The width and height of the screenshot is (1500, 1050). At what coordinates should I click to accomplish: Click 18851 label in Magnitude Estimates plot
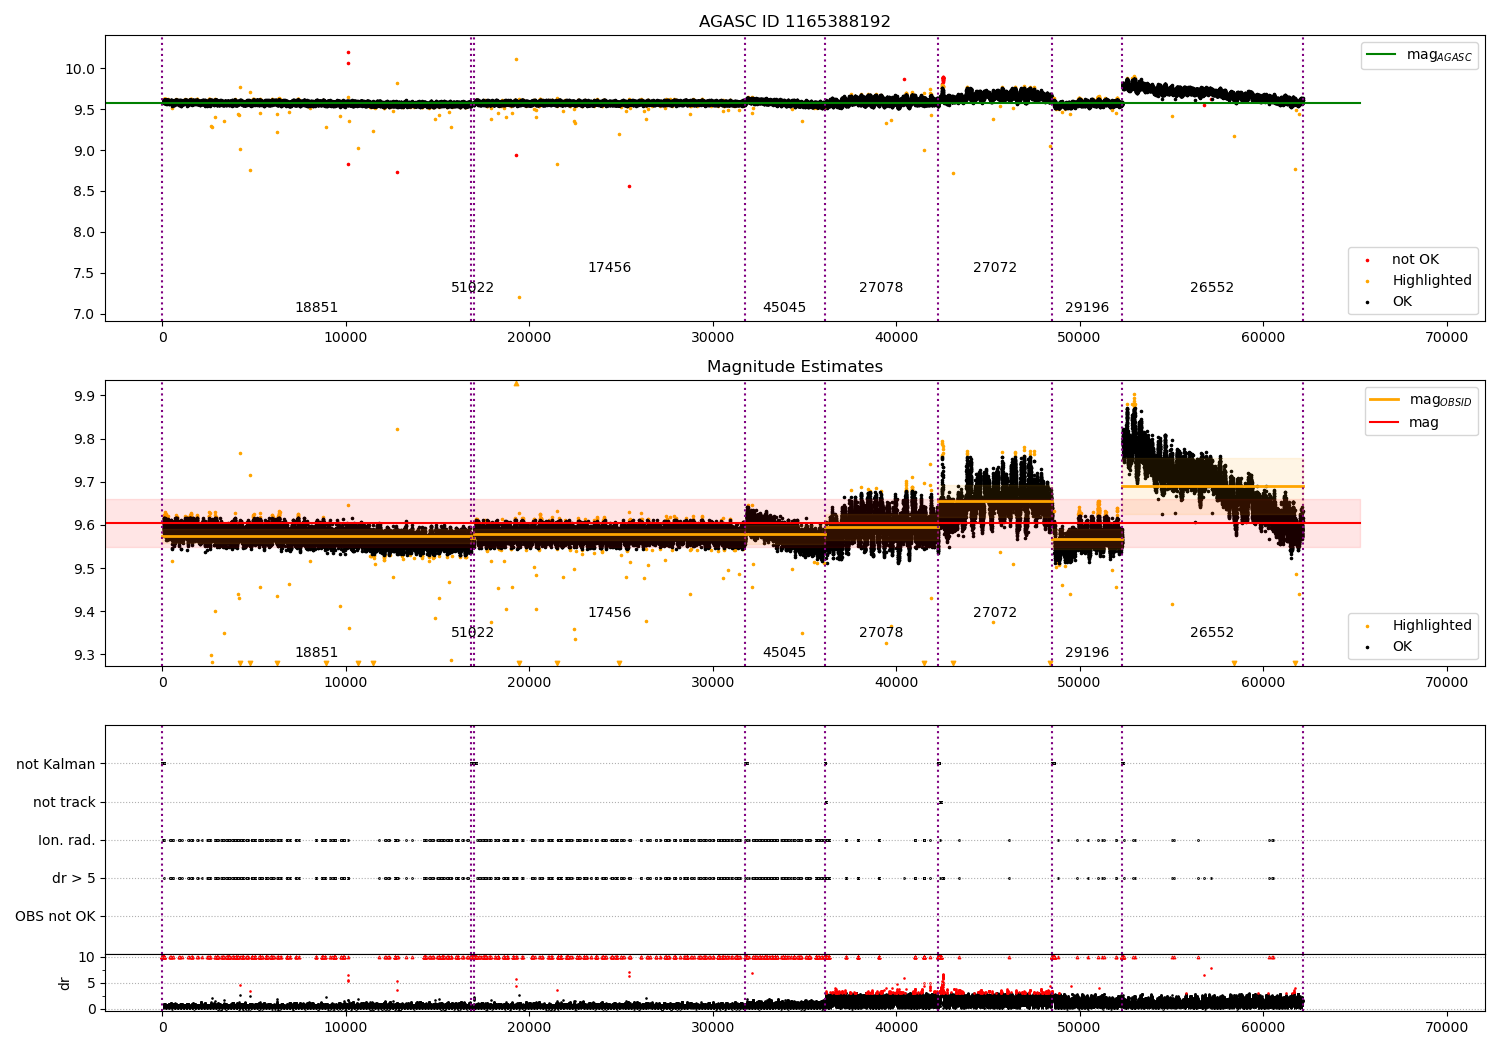pyautogui.click(x=316, y=653)
